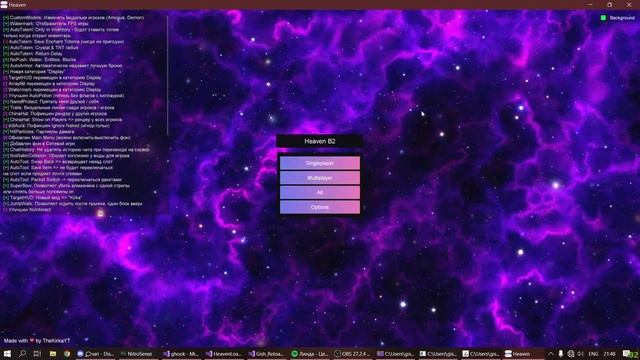Click the Singleplayer button
The height and width of the screenshot is (360, 640).
point(320,163)
